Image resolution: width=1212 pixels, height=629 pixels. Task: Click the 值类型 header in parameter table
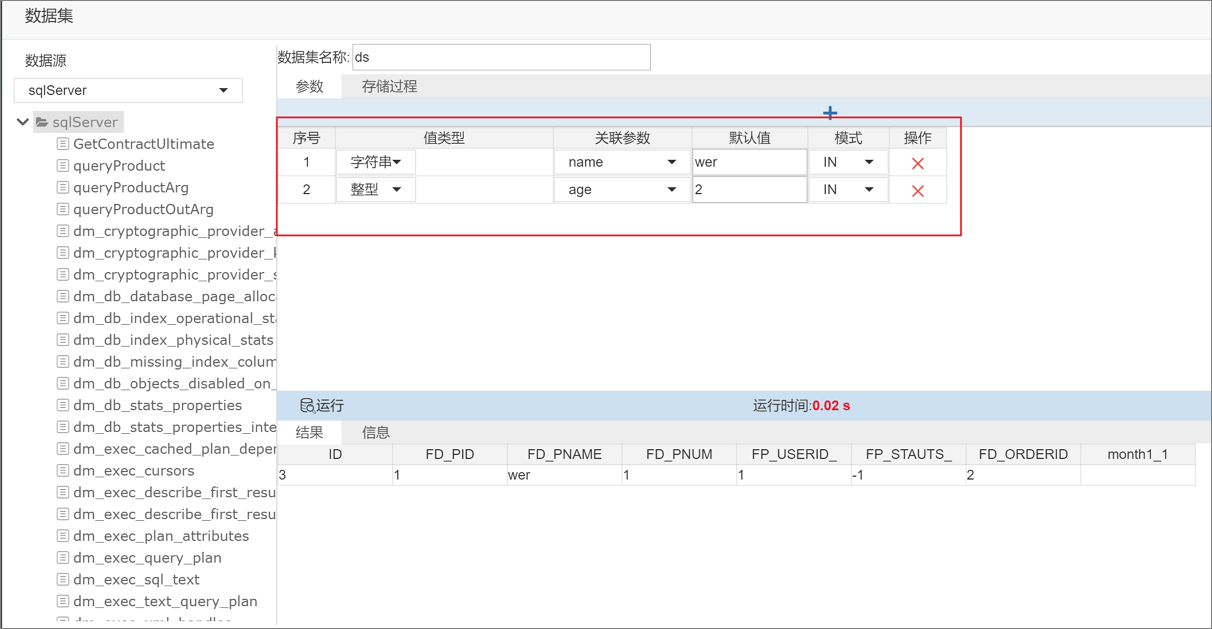[444, 138]
